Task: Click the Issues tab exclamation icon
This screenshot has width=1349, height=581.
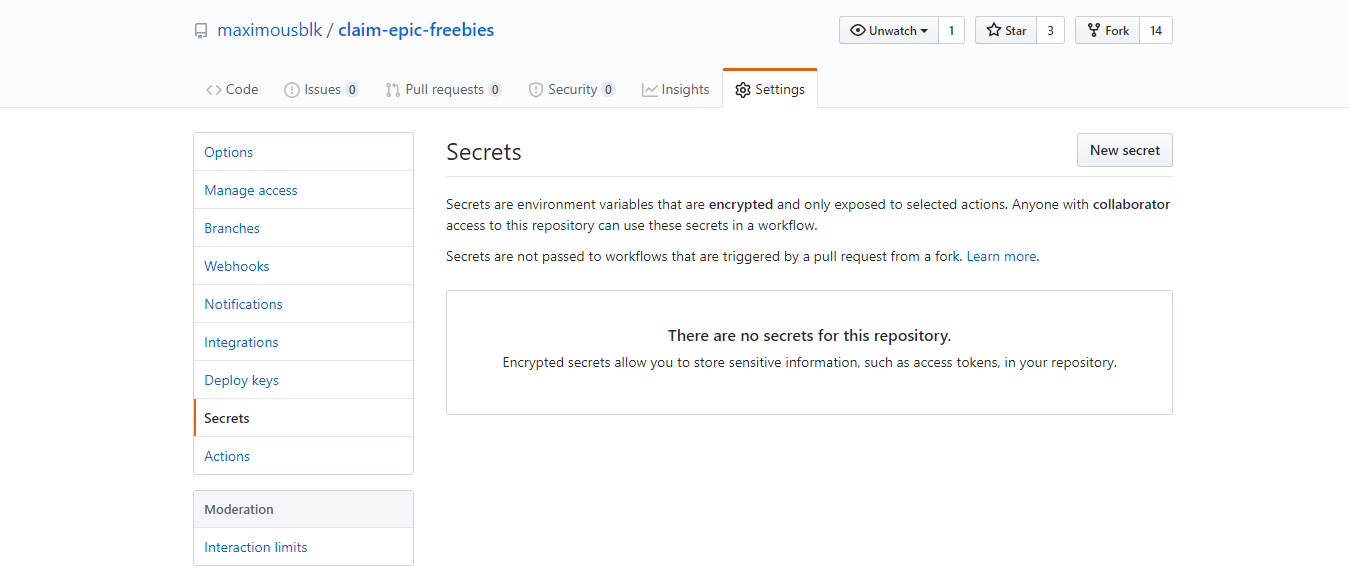Action: point(292,90)
